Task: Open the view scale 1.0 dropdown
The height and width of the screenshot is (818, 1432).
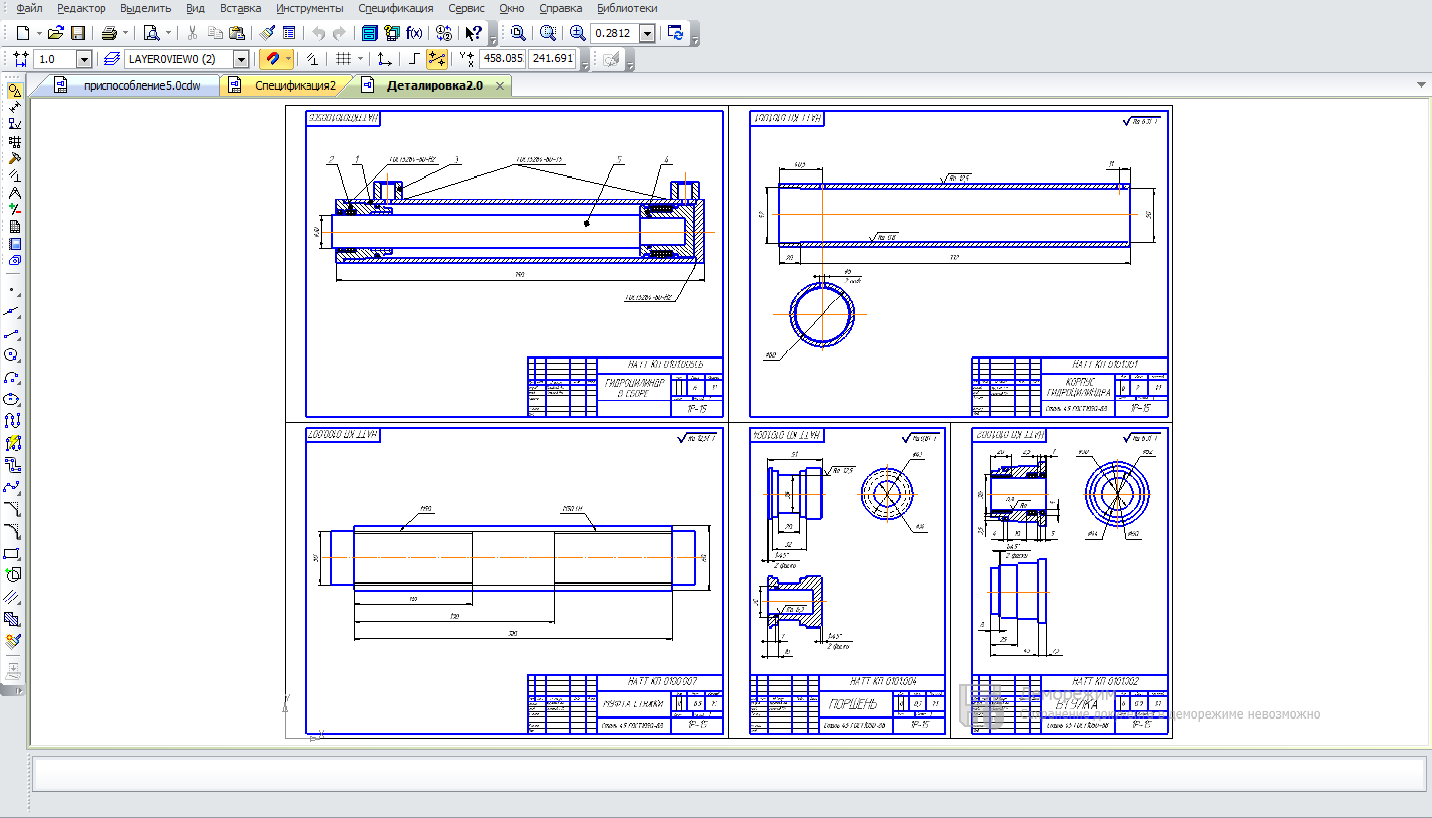Action: (83, 59)
